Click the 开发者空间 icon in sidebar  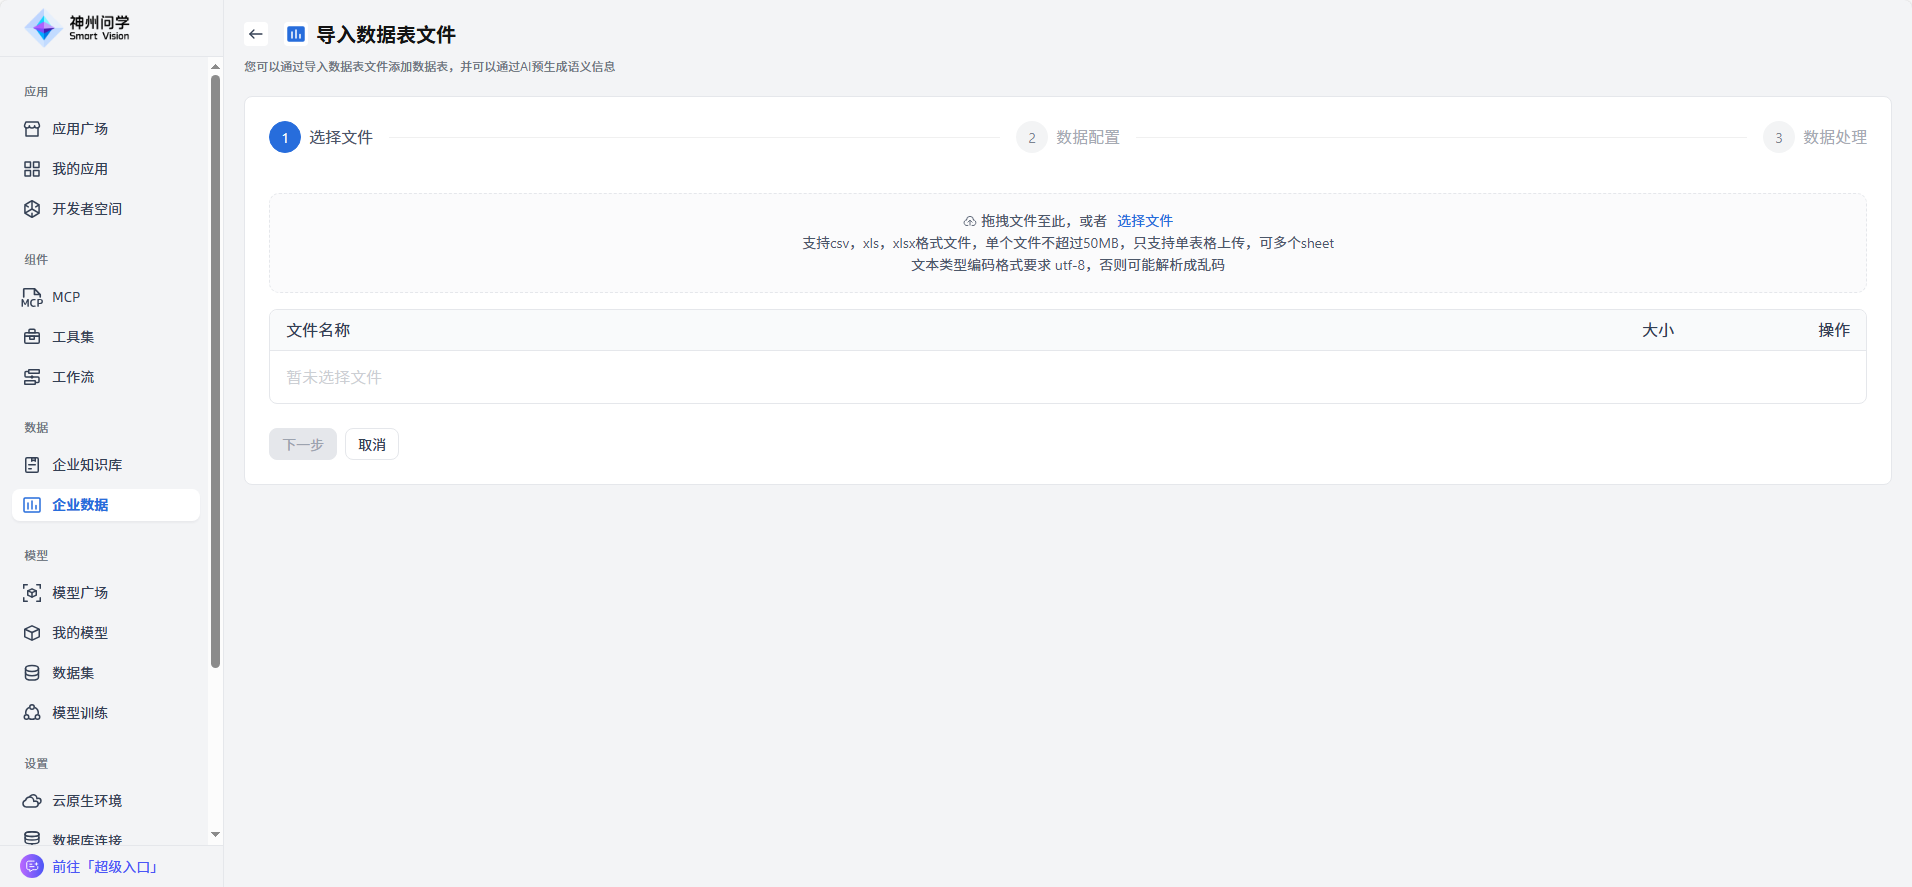click(x=32, y=209)
